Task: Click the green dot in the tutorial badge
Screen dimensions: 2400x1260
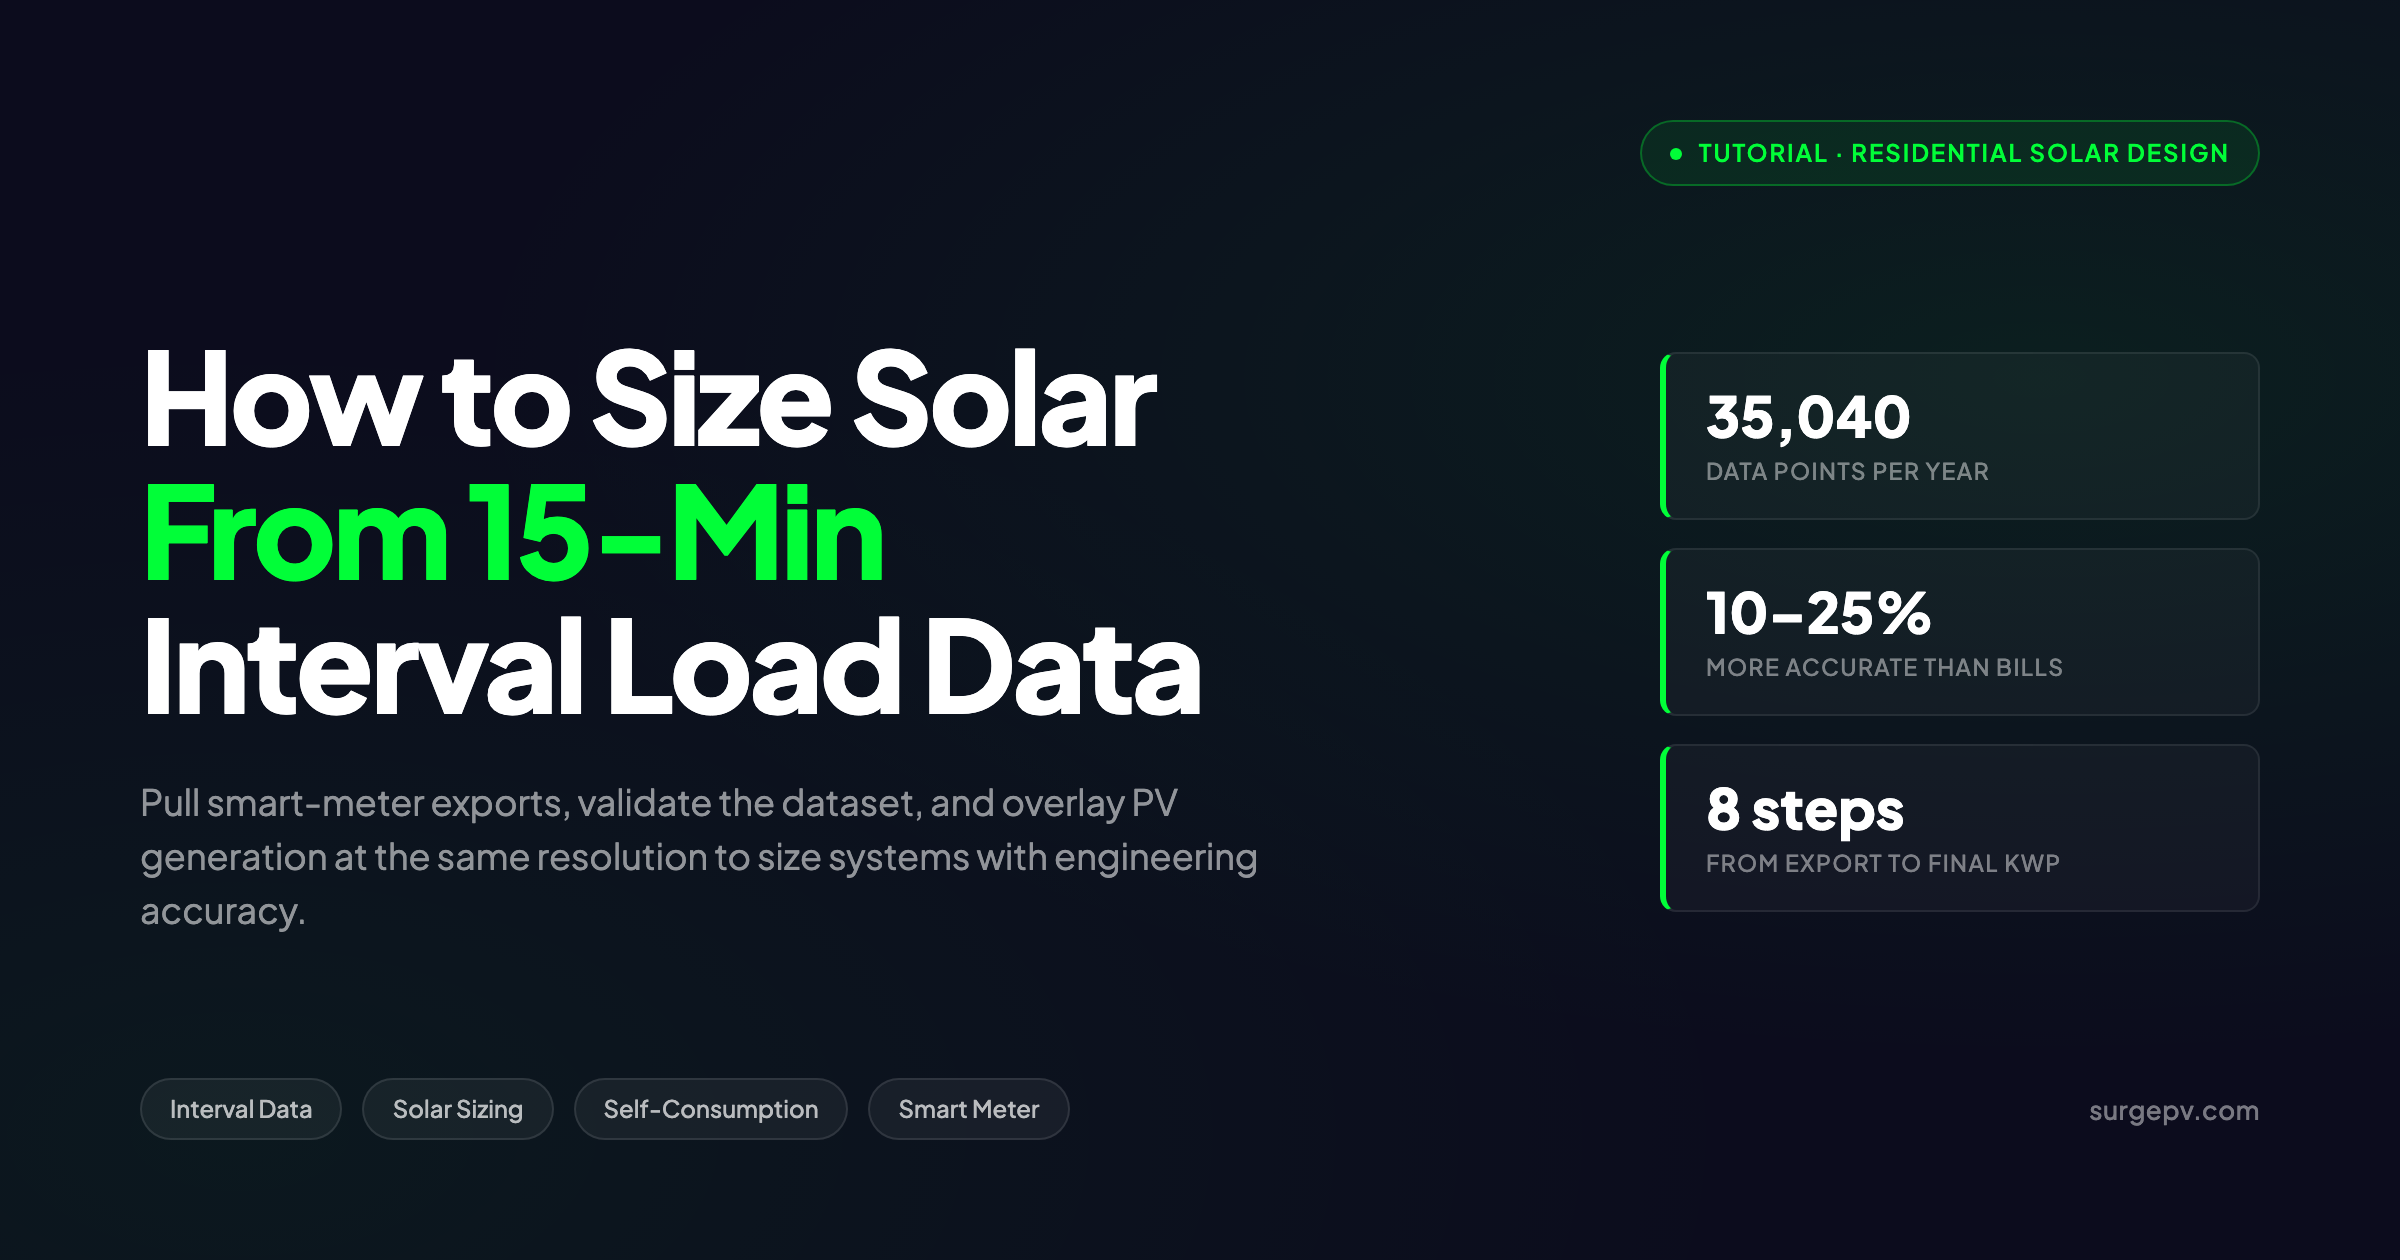Action: pos(1676,154)
